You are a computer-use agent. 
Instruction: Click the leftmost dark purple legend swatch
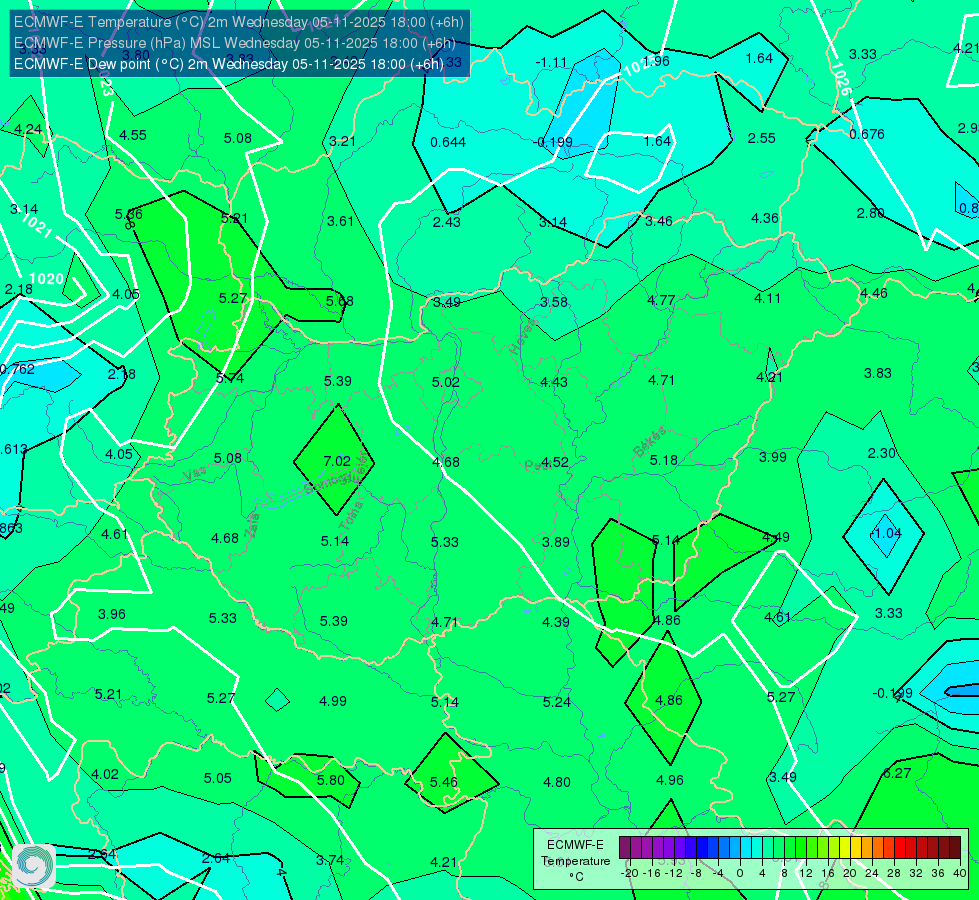click(x=624, y=848)
